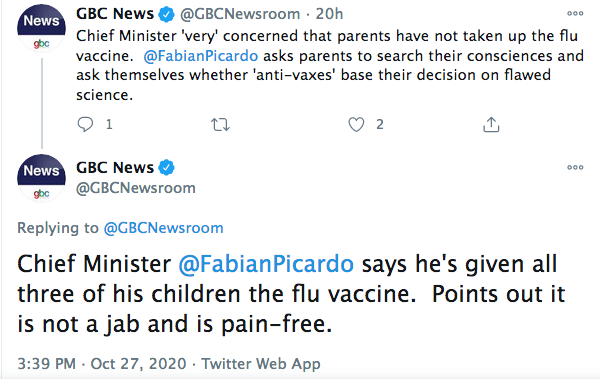
Task: Click GBC News display name on reply tweet
Action: pos(115,168)
